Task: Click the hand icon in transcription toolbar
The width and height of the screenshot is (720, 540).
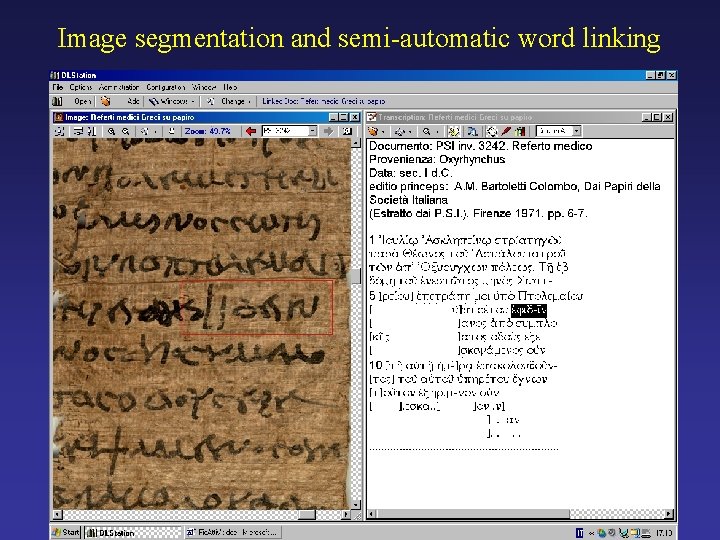Action: coord(372,131)
